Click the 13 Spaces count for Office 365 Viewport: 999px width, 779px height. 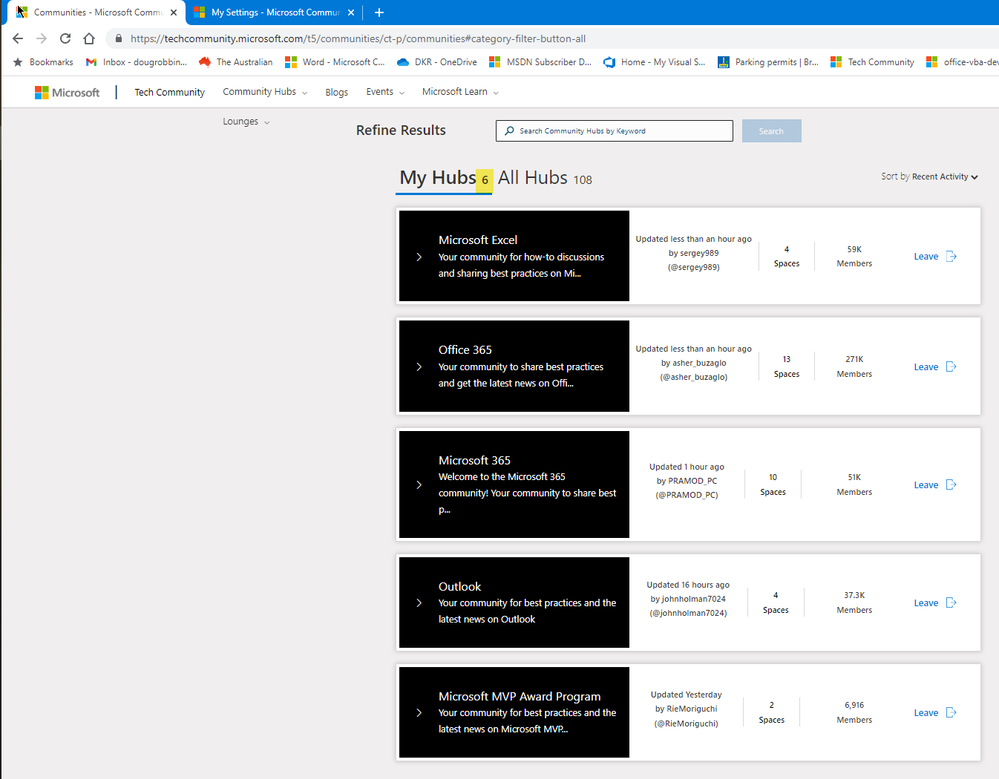point(786,366)
